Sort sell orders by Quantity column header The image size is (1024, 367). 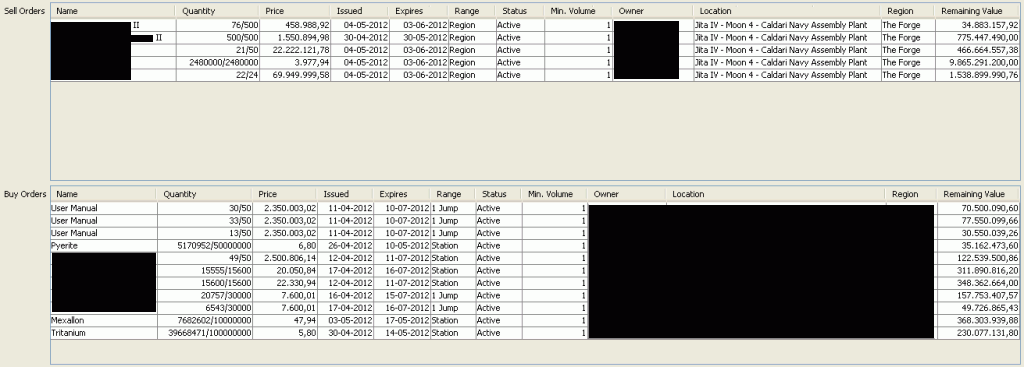pos(217,11)
